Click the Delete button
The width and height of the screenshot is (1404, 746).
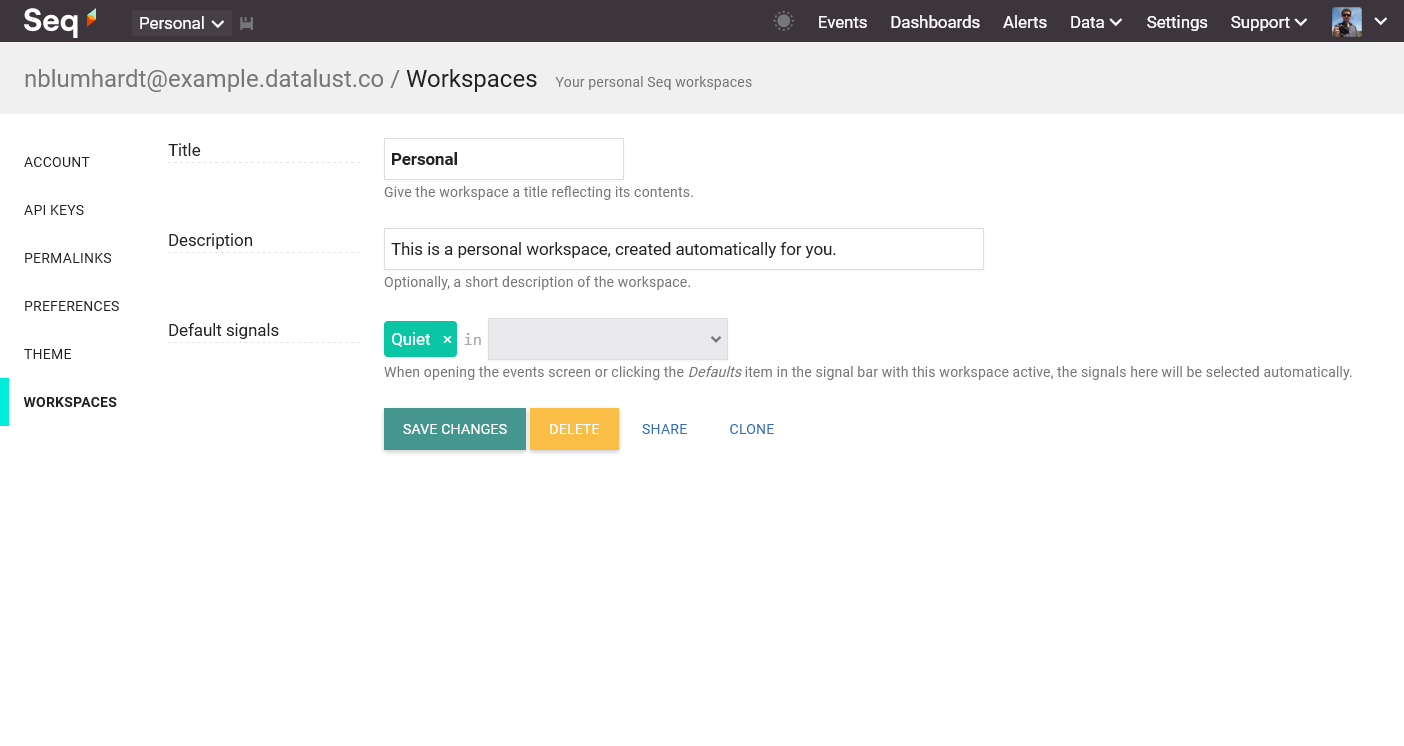tap(574, 429)
